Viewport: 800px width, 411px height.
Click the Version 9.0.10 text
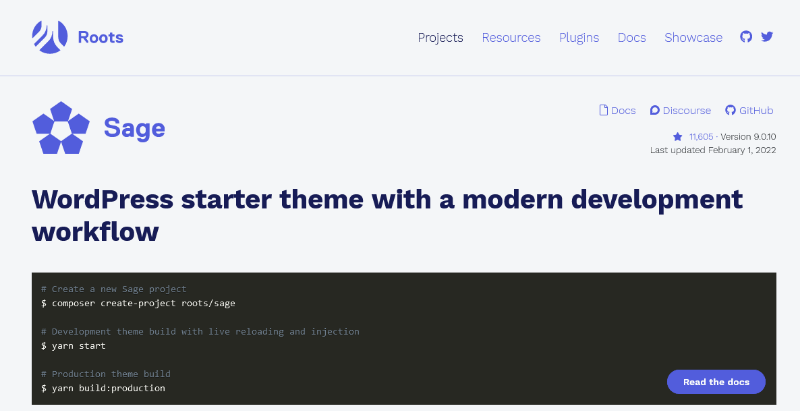(748, 137)
